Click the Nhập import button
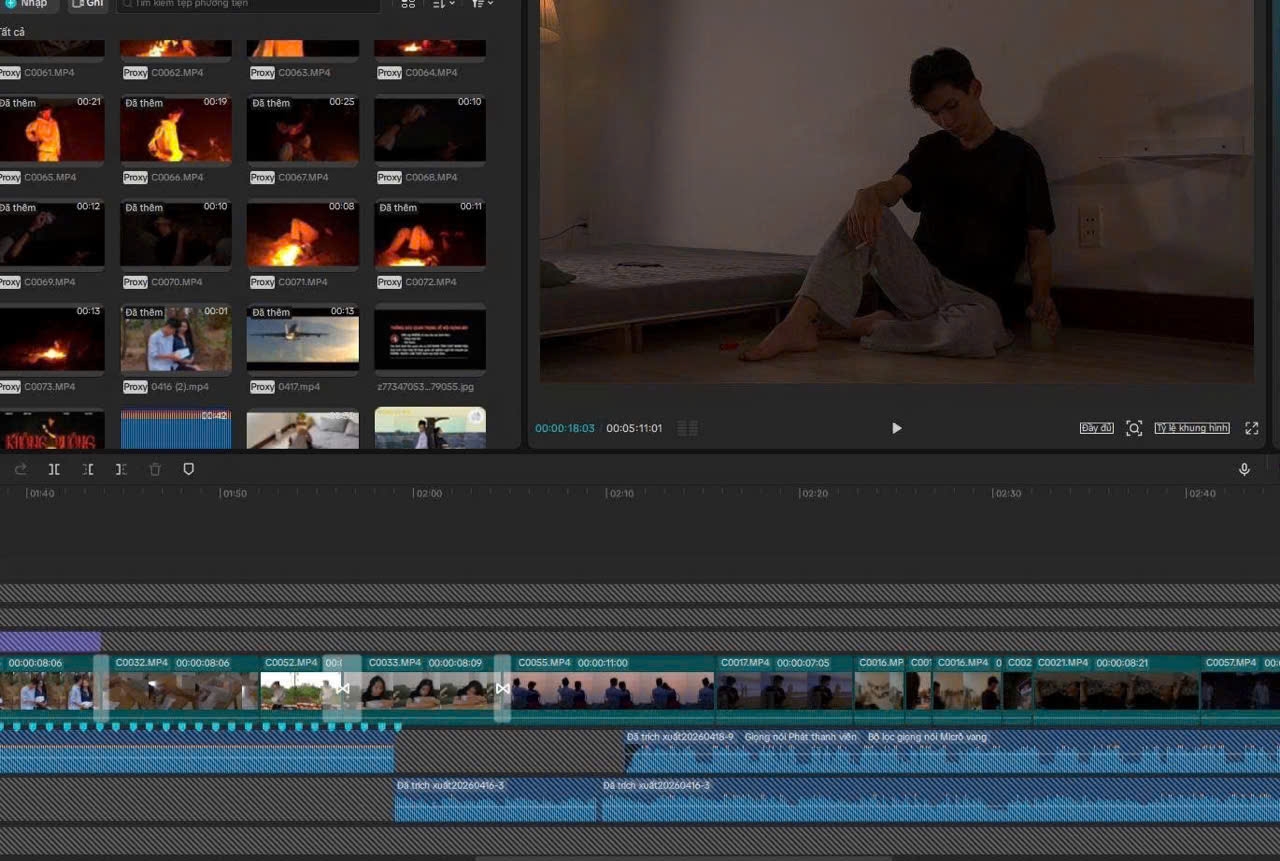This screenshot has height=861, width=1280. 27,4
